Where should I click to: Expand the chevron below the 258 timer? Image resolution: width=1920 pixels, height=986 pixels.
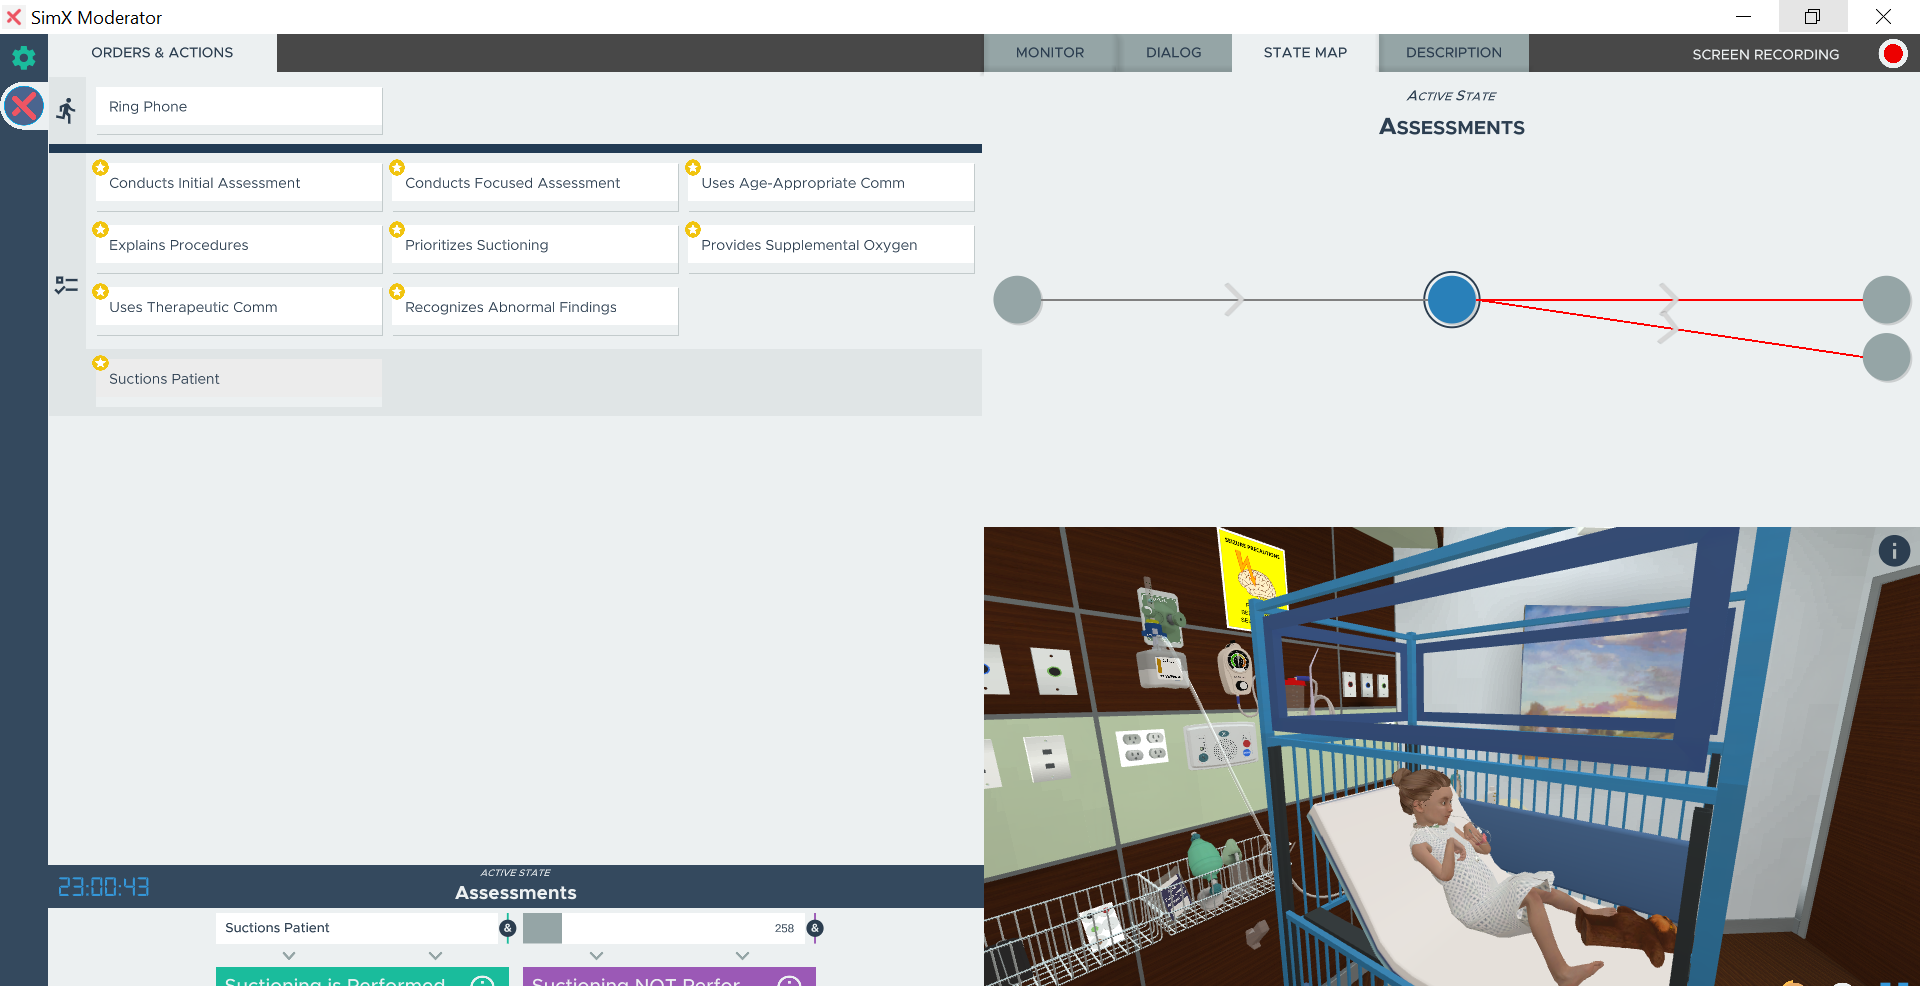point(742,956)
